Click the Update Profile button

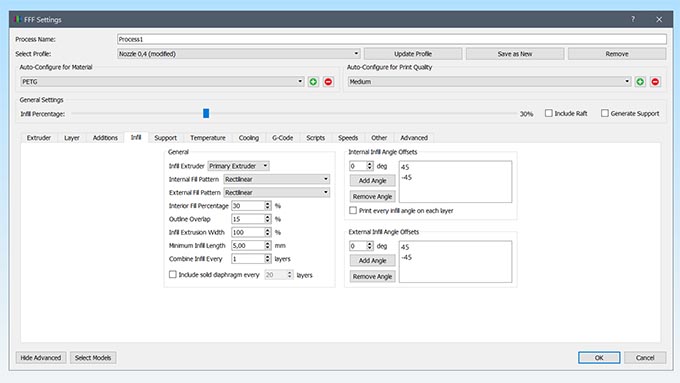click(413, 54)
